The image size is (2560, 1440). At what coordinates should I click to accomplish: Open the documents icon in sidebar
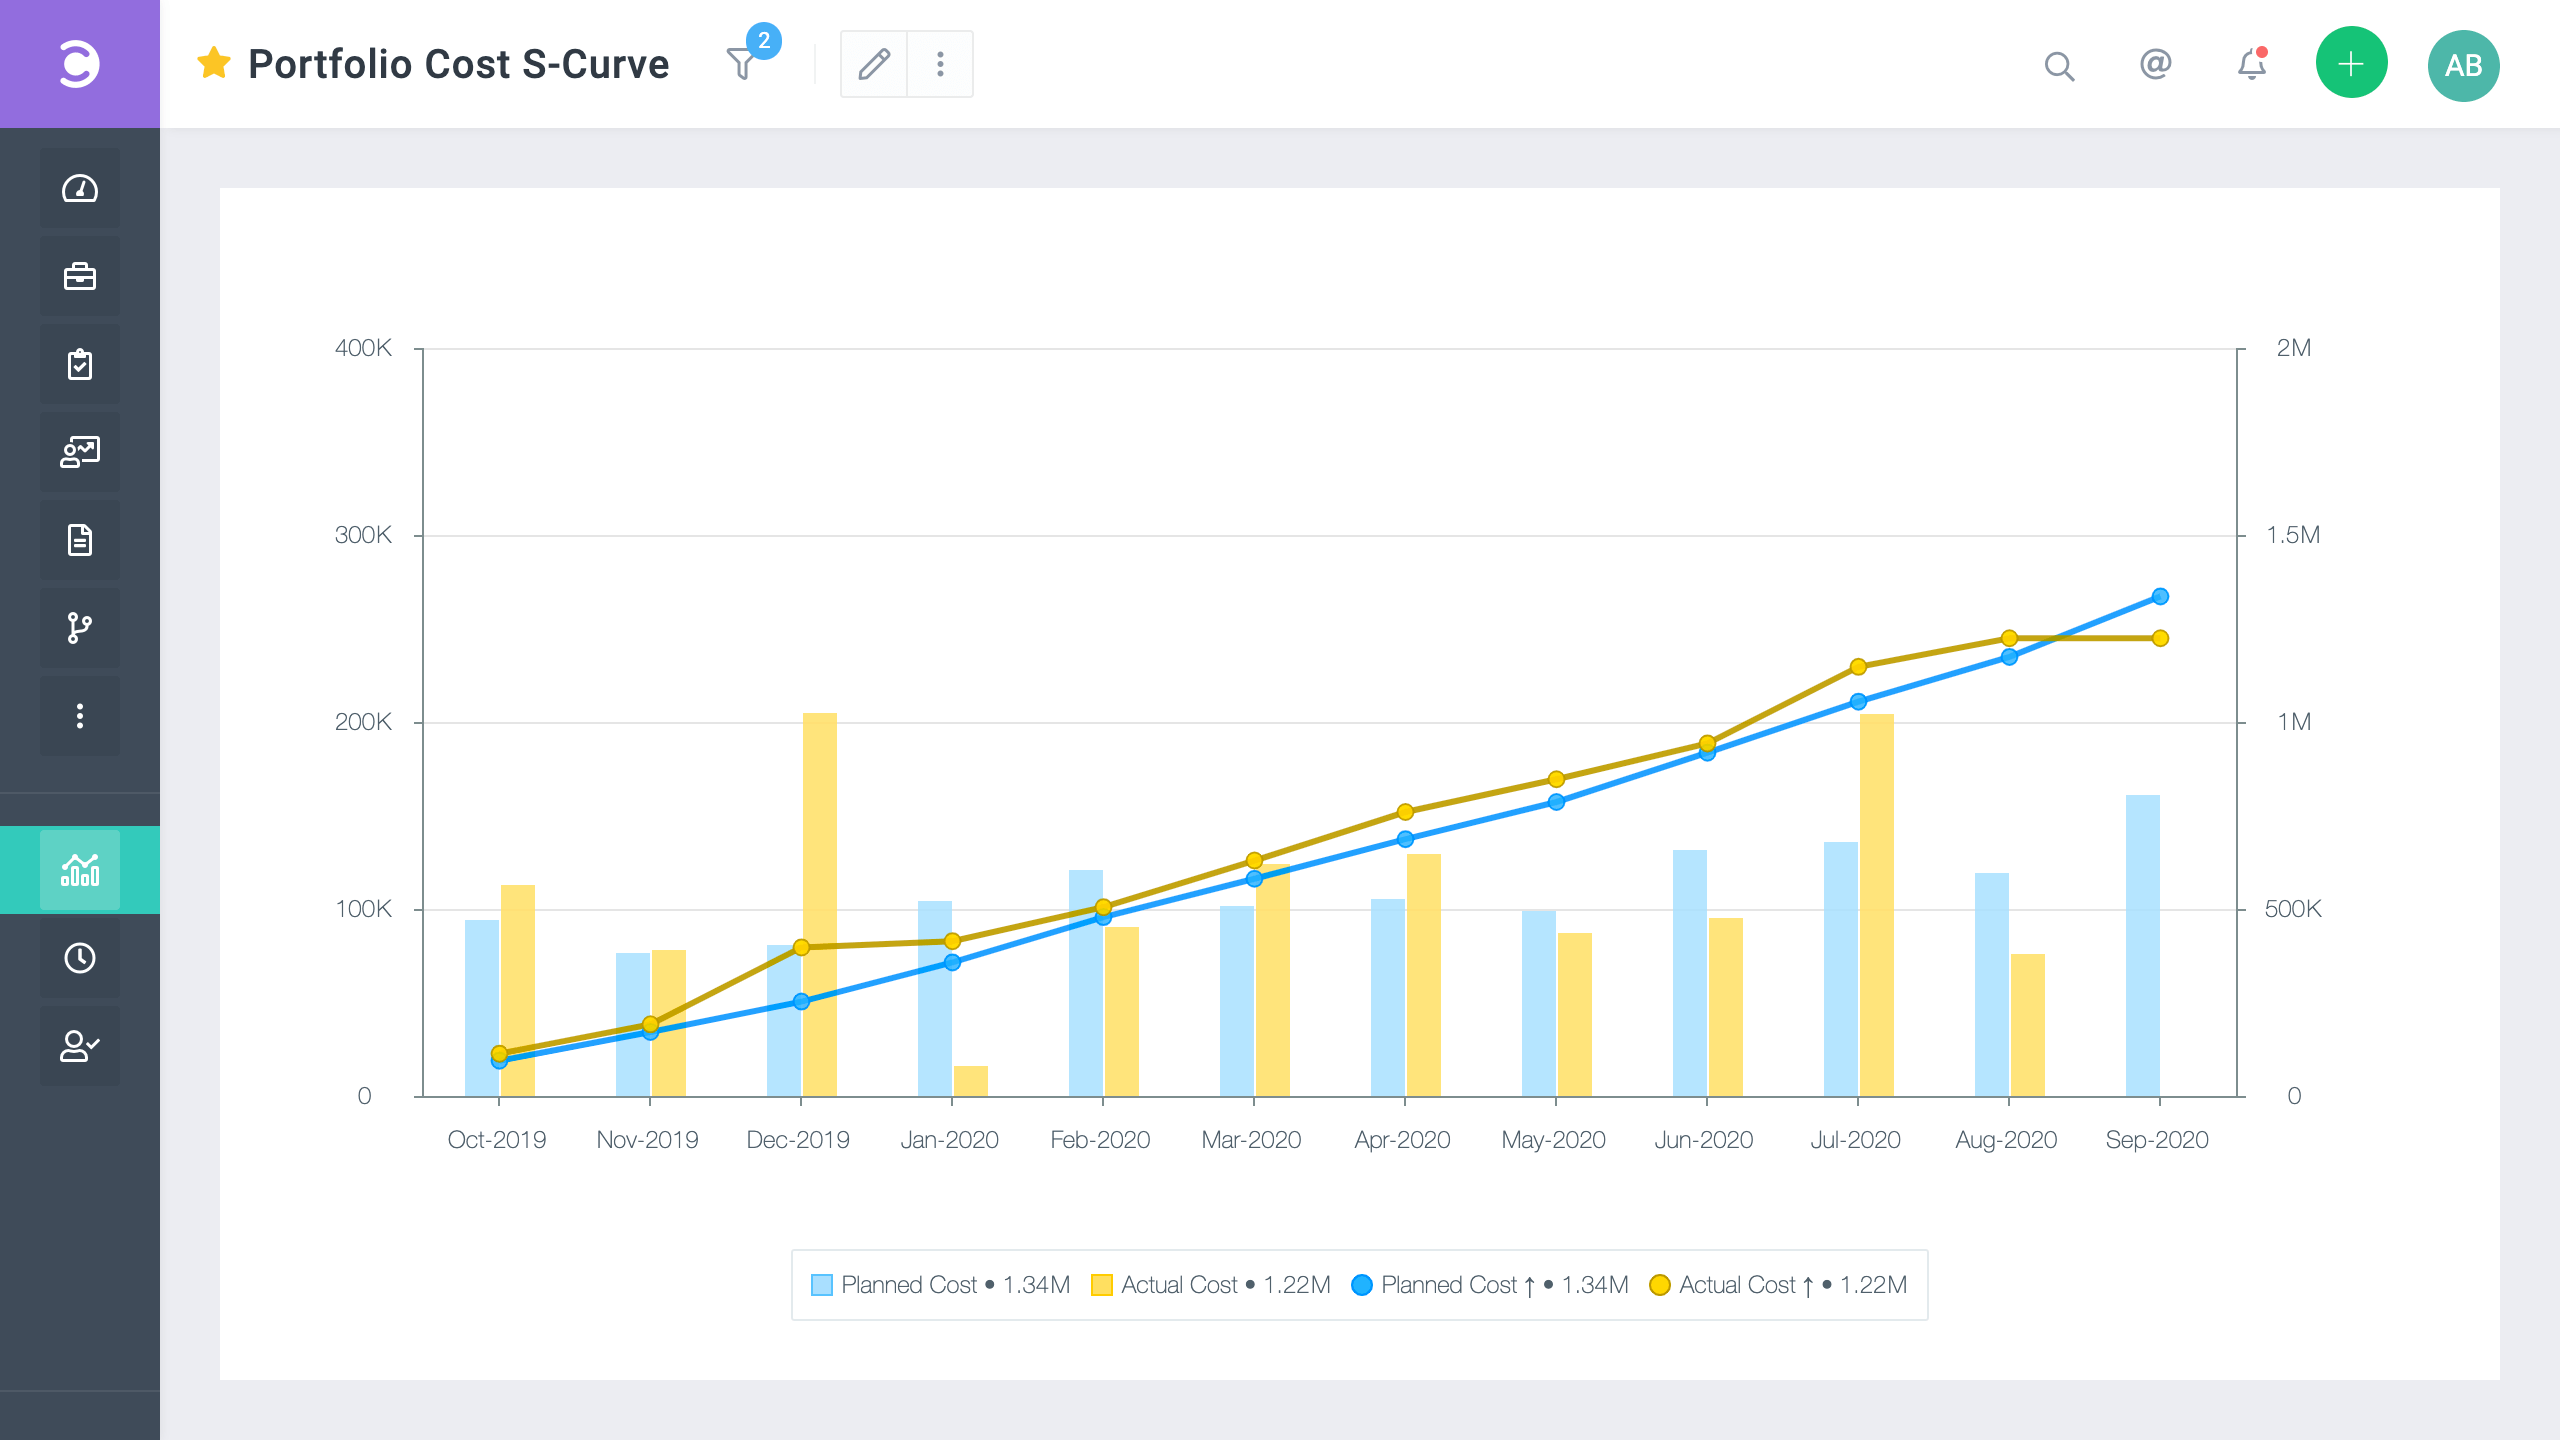80,540
